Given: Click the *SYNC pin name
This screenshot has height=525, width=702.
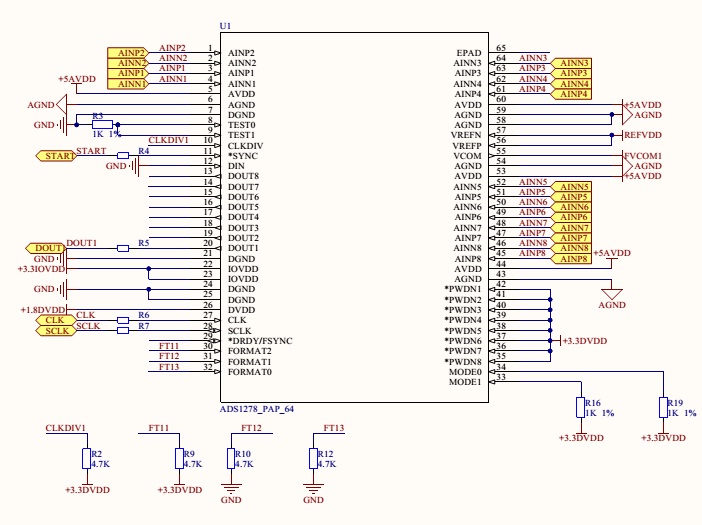Looking at the screenshot, I should pyautogui.click(x=243, y=156).
